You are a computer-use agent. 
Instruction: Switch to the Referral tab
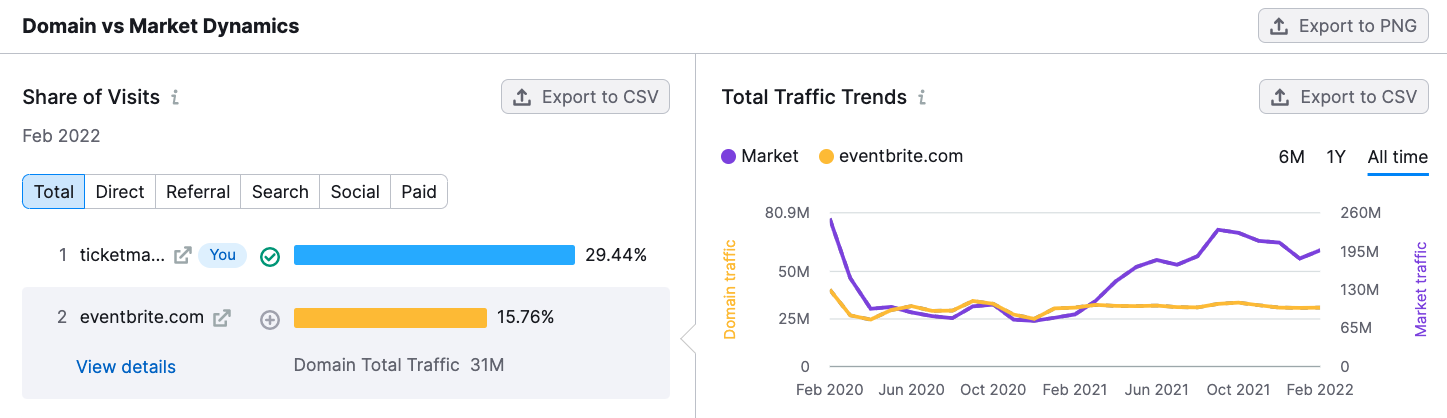(198, 192)
